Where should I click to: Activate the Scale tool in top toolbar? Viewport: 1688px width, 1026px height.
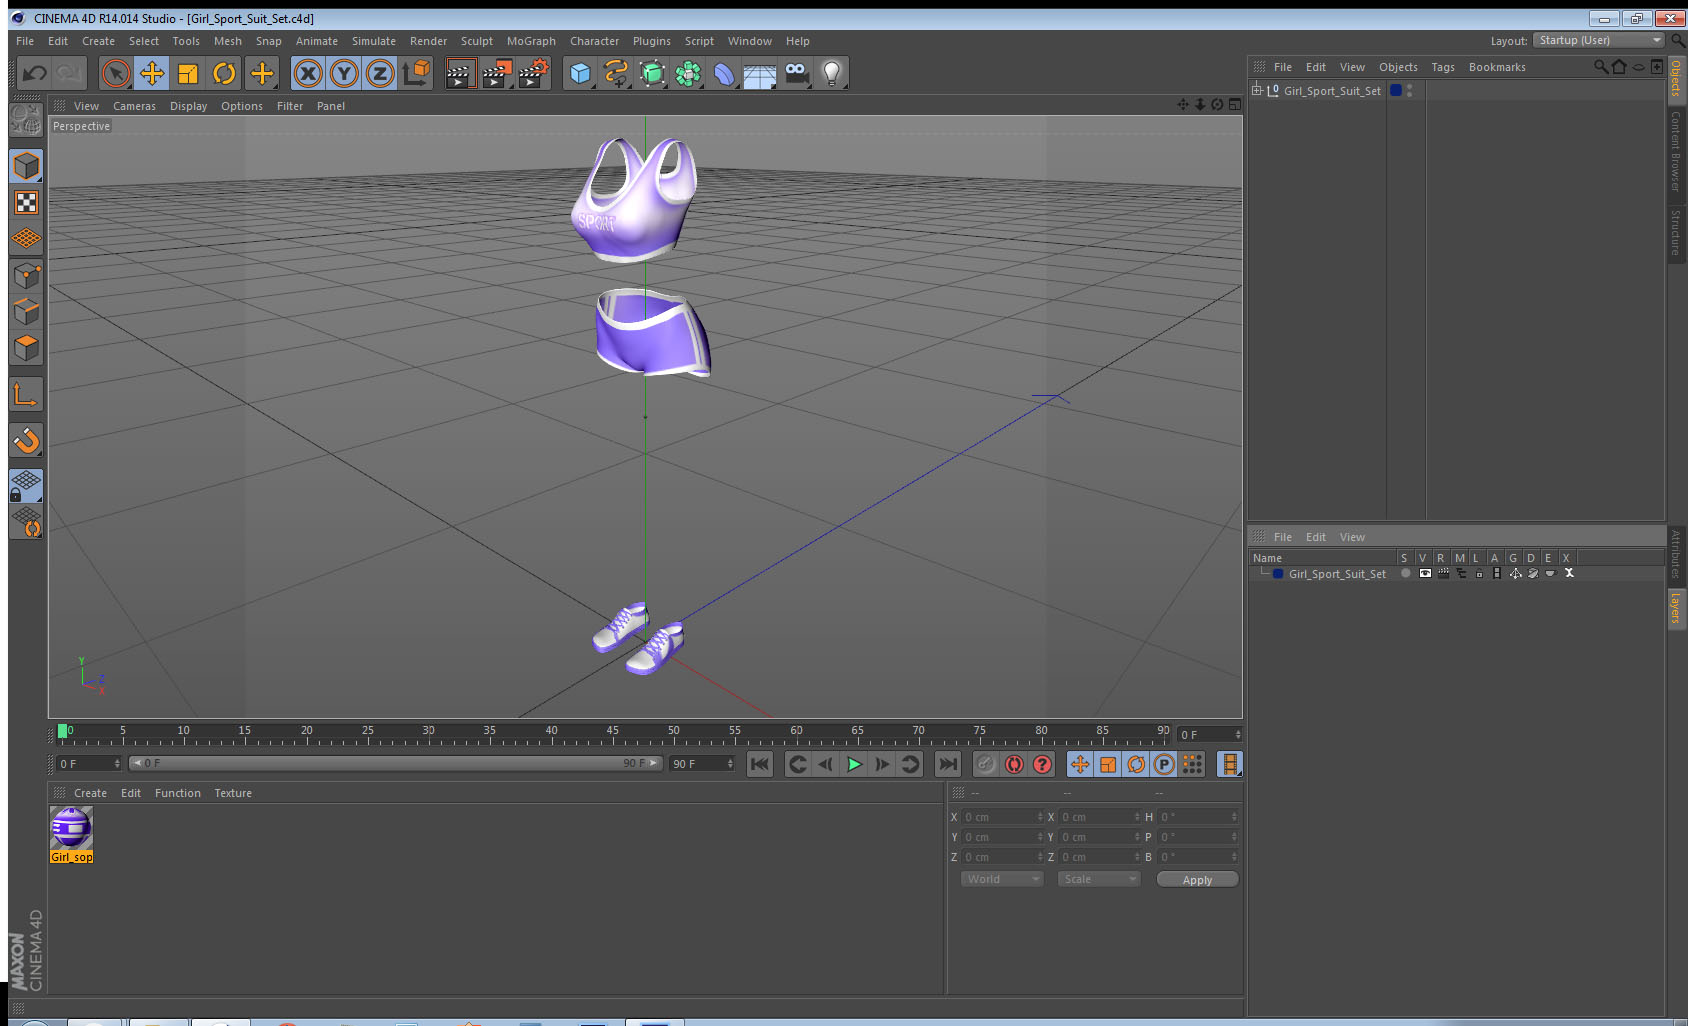(188, 73)
